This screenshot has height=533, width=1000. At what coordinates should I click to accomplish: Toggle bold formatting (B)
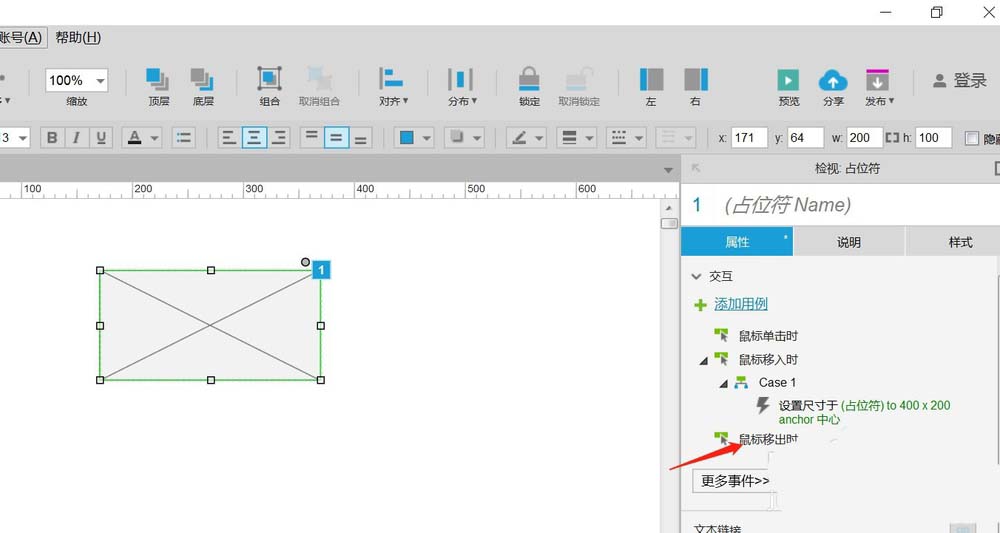coord(52,137)
